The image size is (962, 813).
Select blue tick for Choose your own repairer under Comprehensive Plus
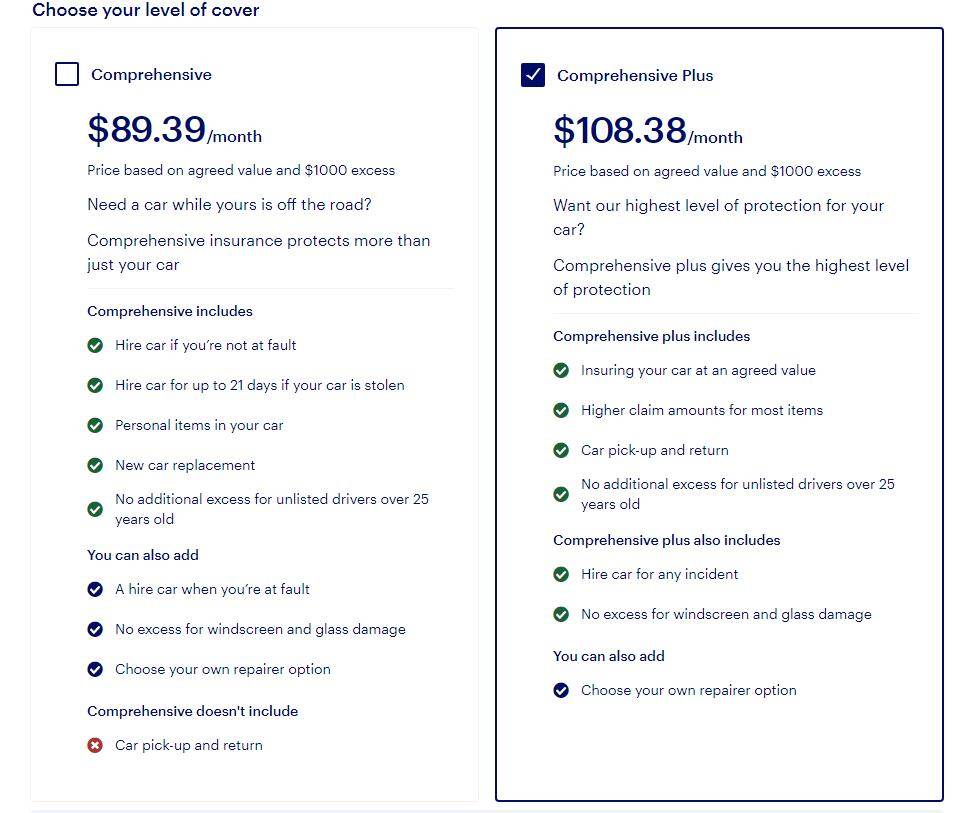click(561, 690)
